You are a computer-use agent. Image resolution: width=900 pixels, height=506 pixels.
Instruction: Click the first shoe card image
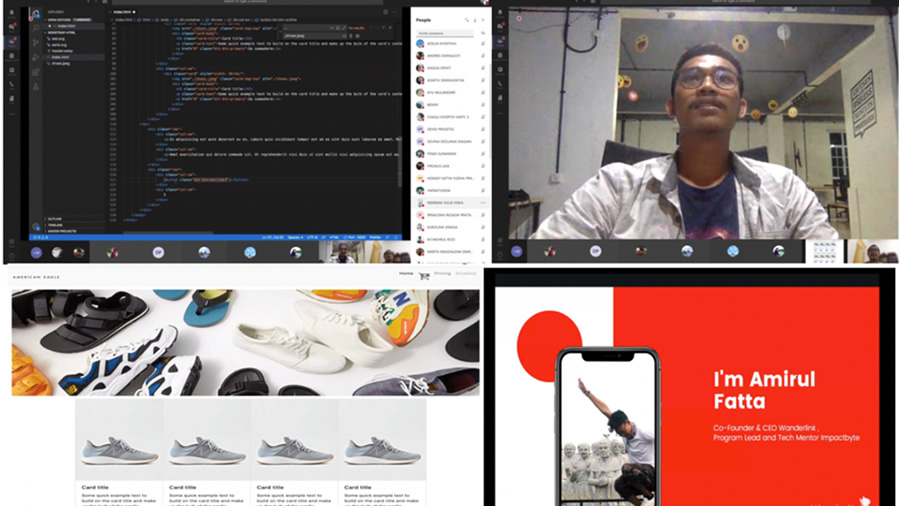click(119, 448)
